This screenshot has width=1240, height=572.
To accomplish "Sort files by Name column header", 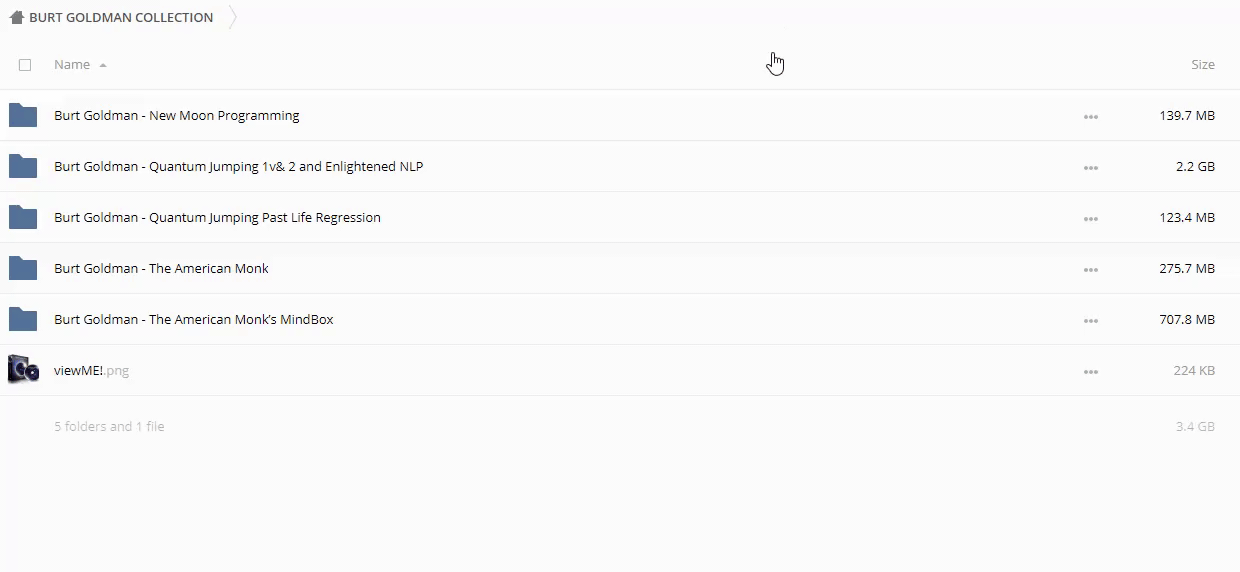I will [x=72, y=65].
